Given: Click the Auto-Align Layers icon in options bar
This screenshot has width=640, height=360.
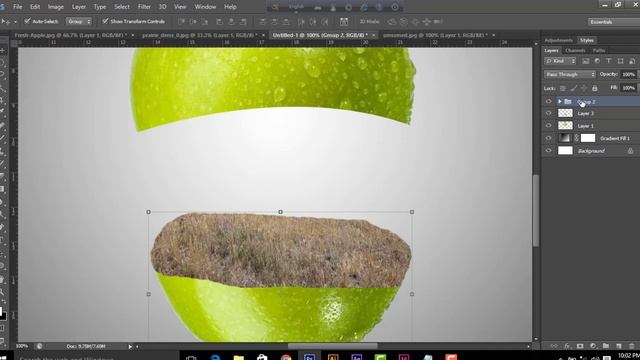Looking at the screenshot, I should click(344, 21).
